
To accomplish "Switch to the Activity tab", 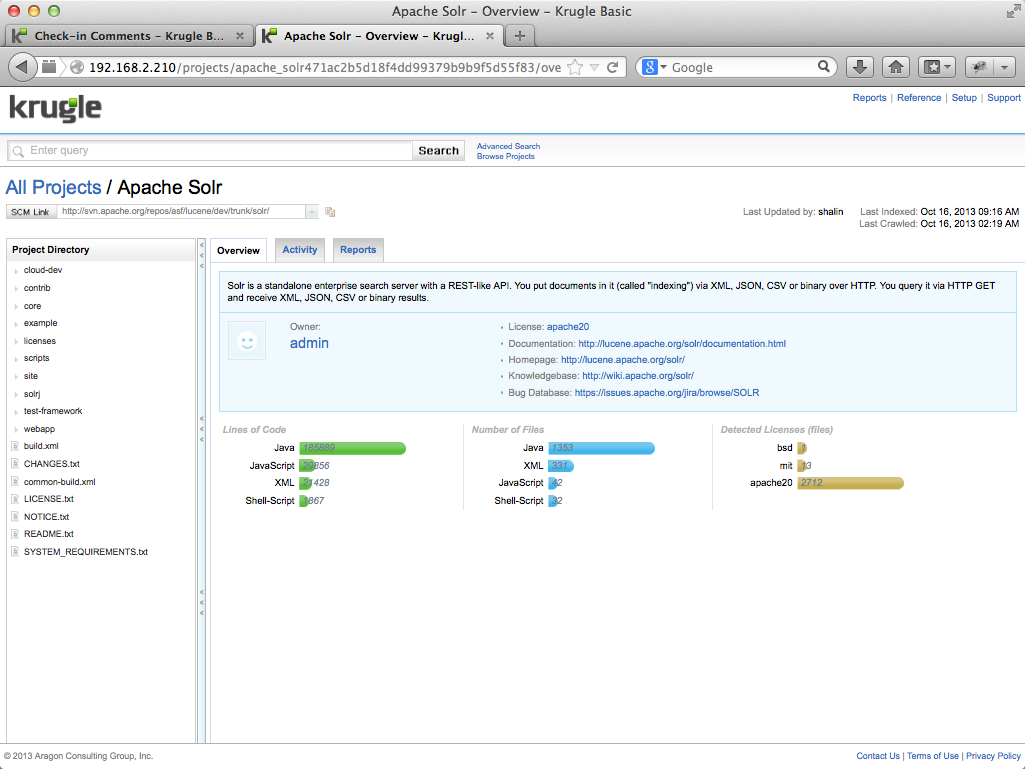I will click(299, 250).
